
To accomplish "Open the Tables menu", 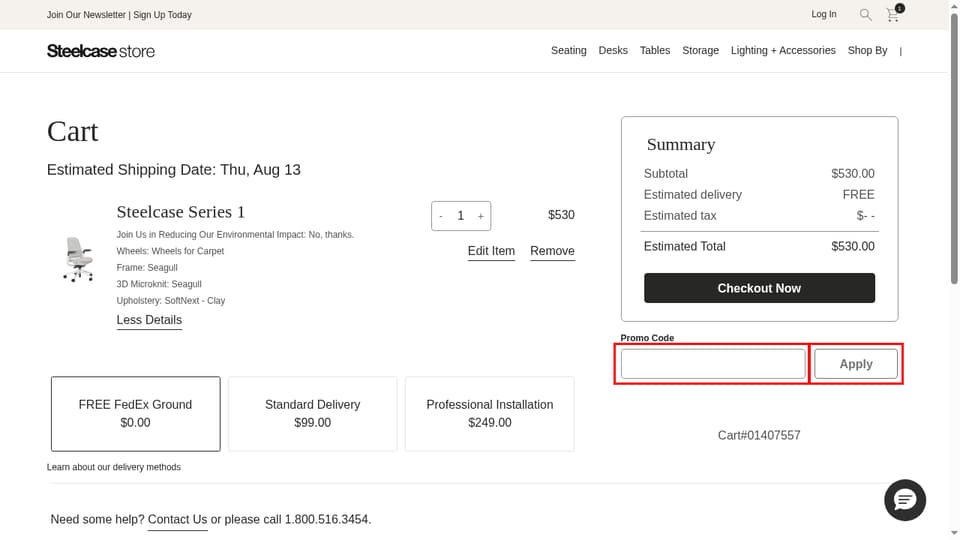I will coord(654,50).
